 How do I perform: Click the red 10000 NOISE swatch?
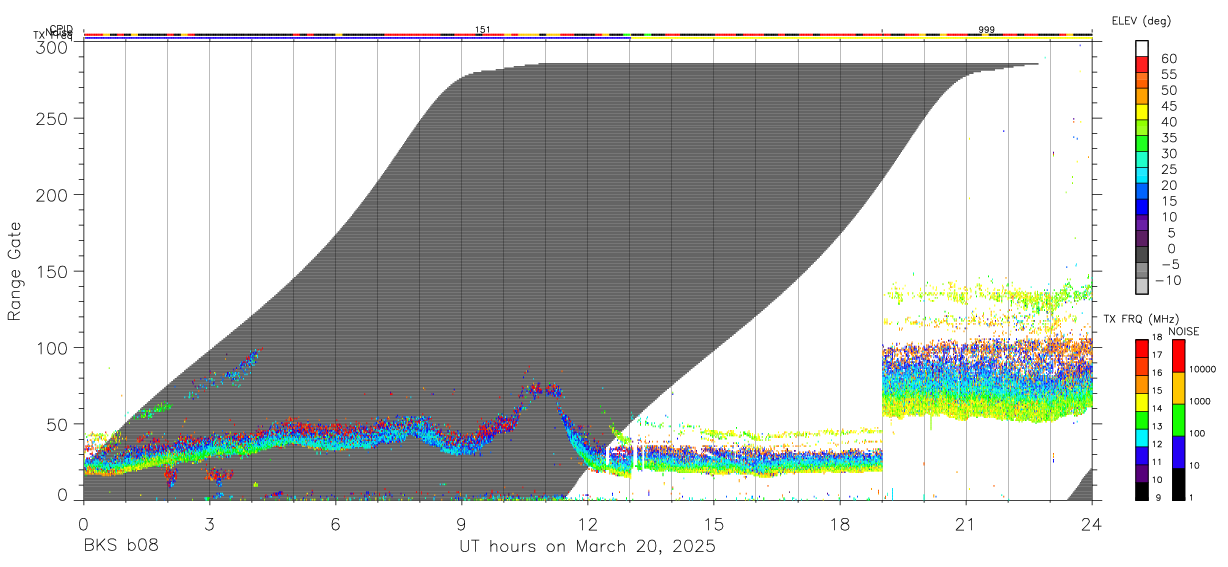(x=1179, y=356)
